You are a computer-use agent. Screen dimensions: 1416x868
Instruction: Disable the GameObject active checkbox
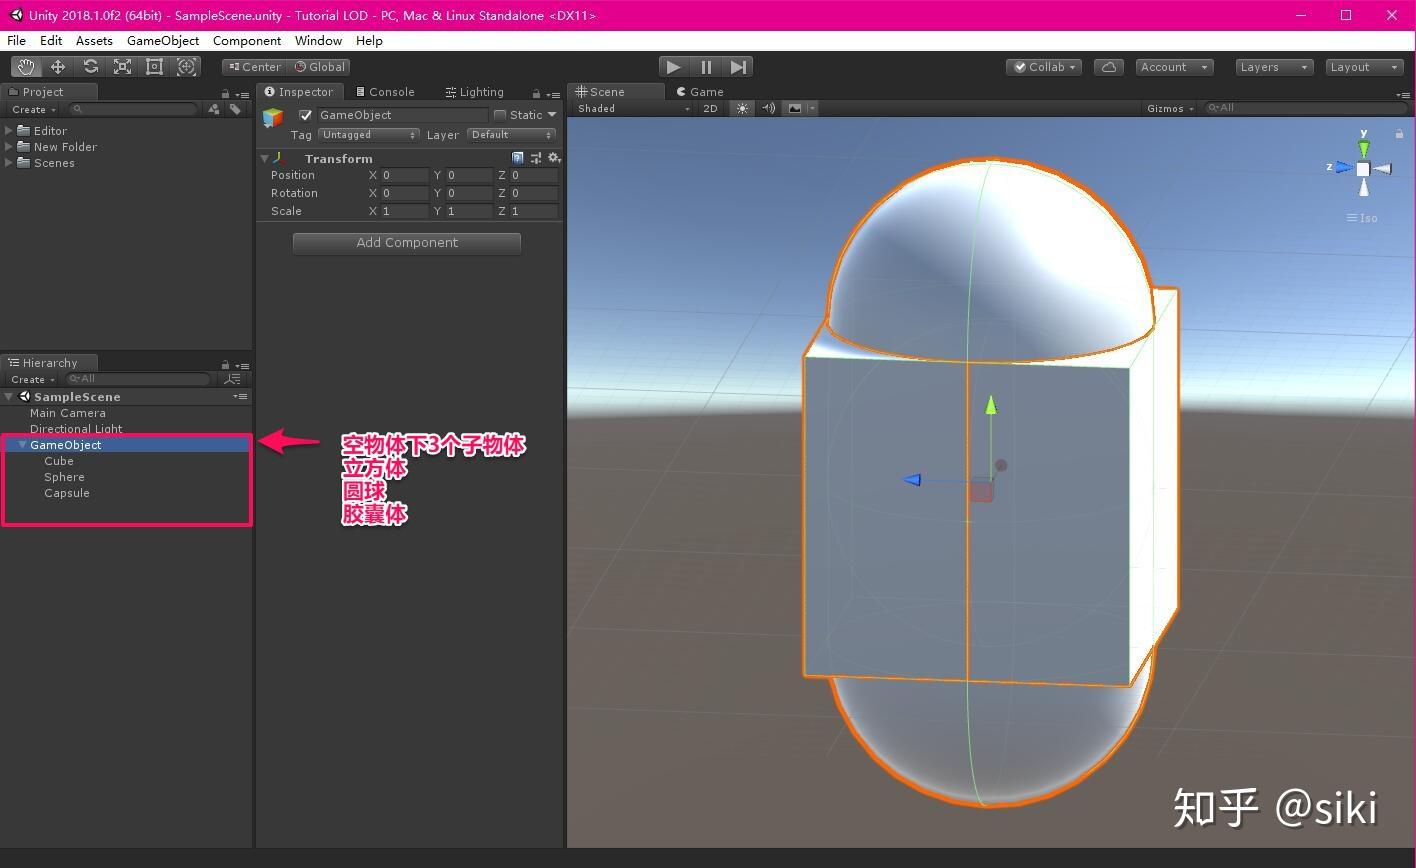(305, 114)
